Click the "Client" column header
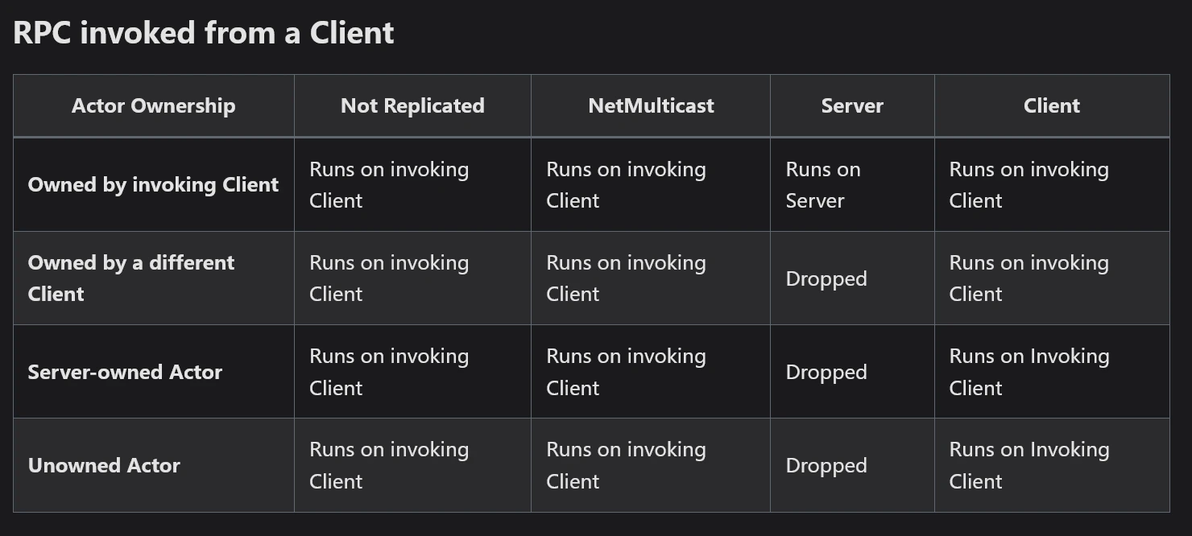The image size is (1192, 536). click(x=1051, y=106)
